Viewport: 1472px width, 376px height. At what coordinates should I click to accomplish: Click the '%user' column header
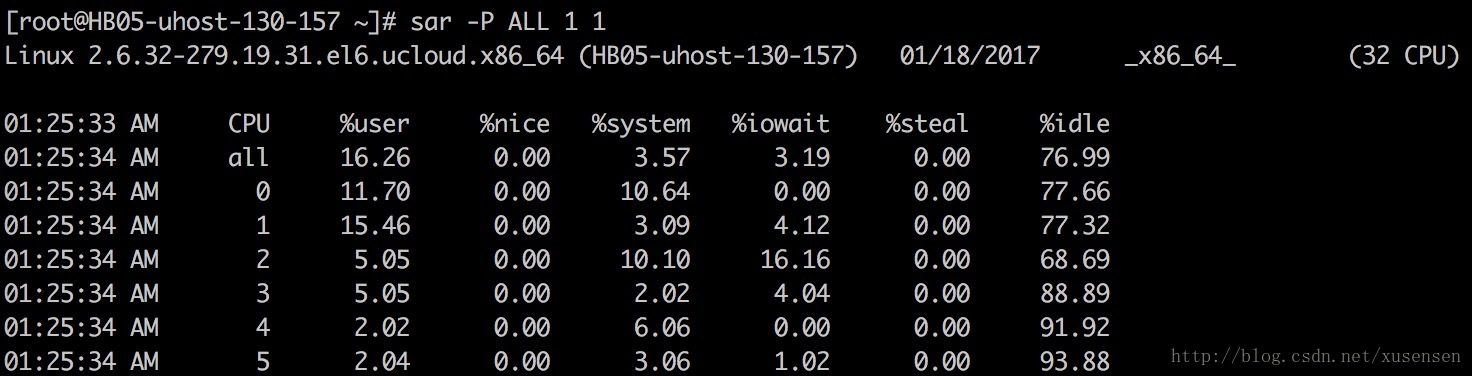point(375,124)
